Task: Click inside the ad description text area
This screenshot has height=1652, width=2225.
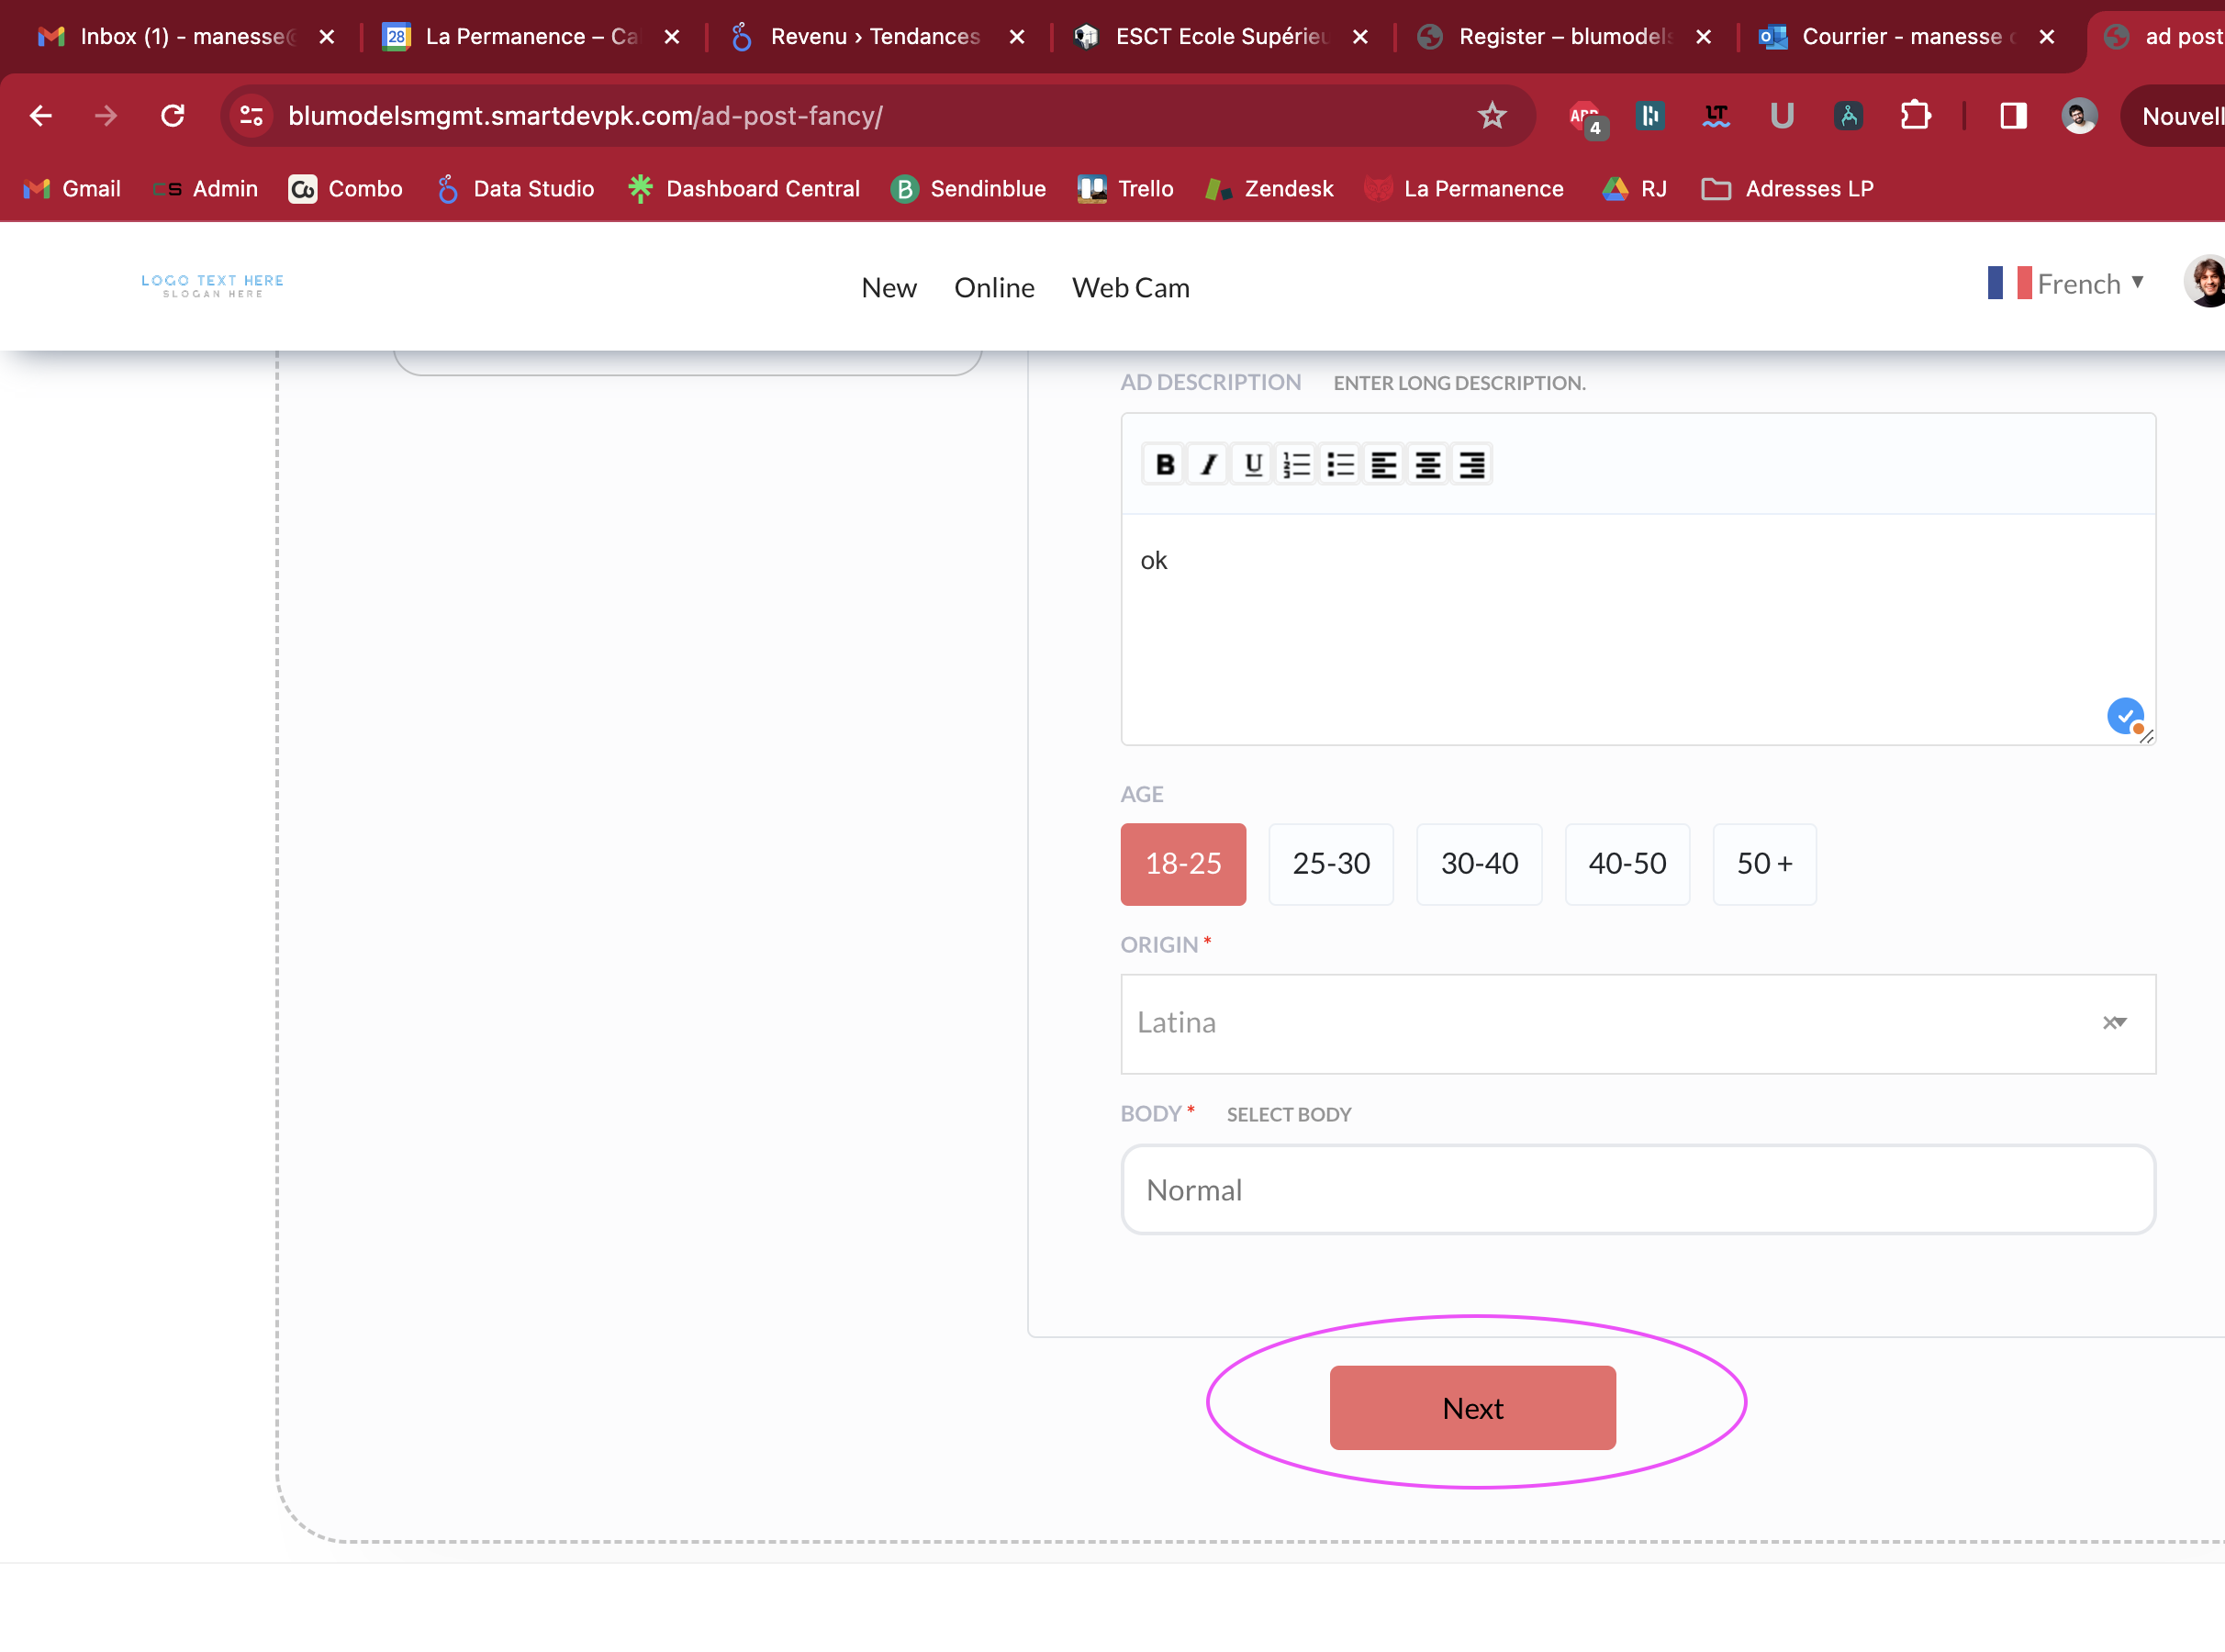Action: 1636,628
